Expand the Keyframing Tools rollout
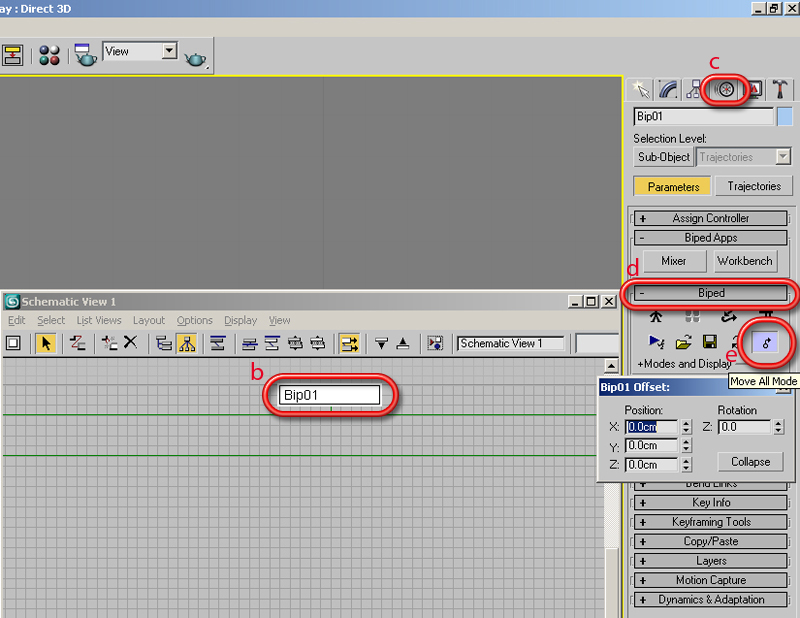Viewport: 800px width, 618px height. (x=710, y=522)
